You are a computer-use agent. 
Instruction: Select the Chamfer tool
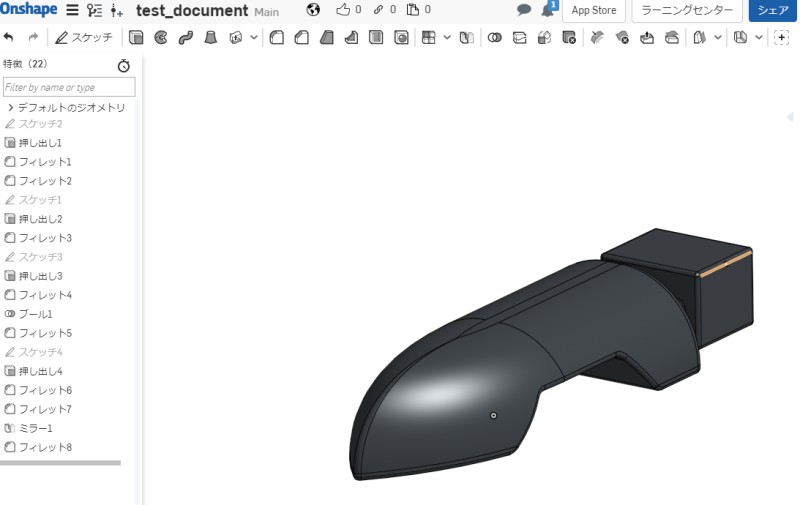point(302,37)
